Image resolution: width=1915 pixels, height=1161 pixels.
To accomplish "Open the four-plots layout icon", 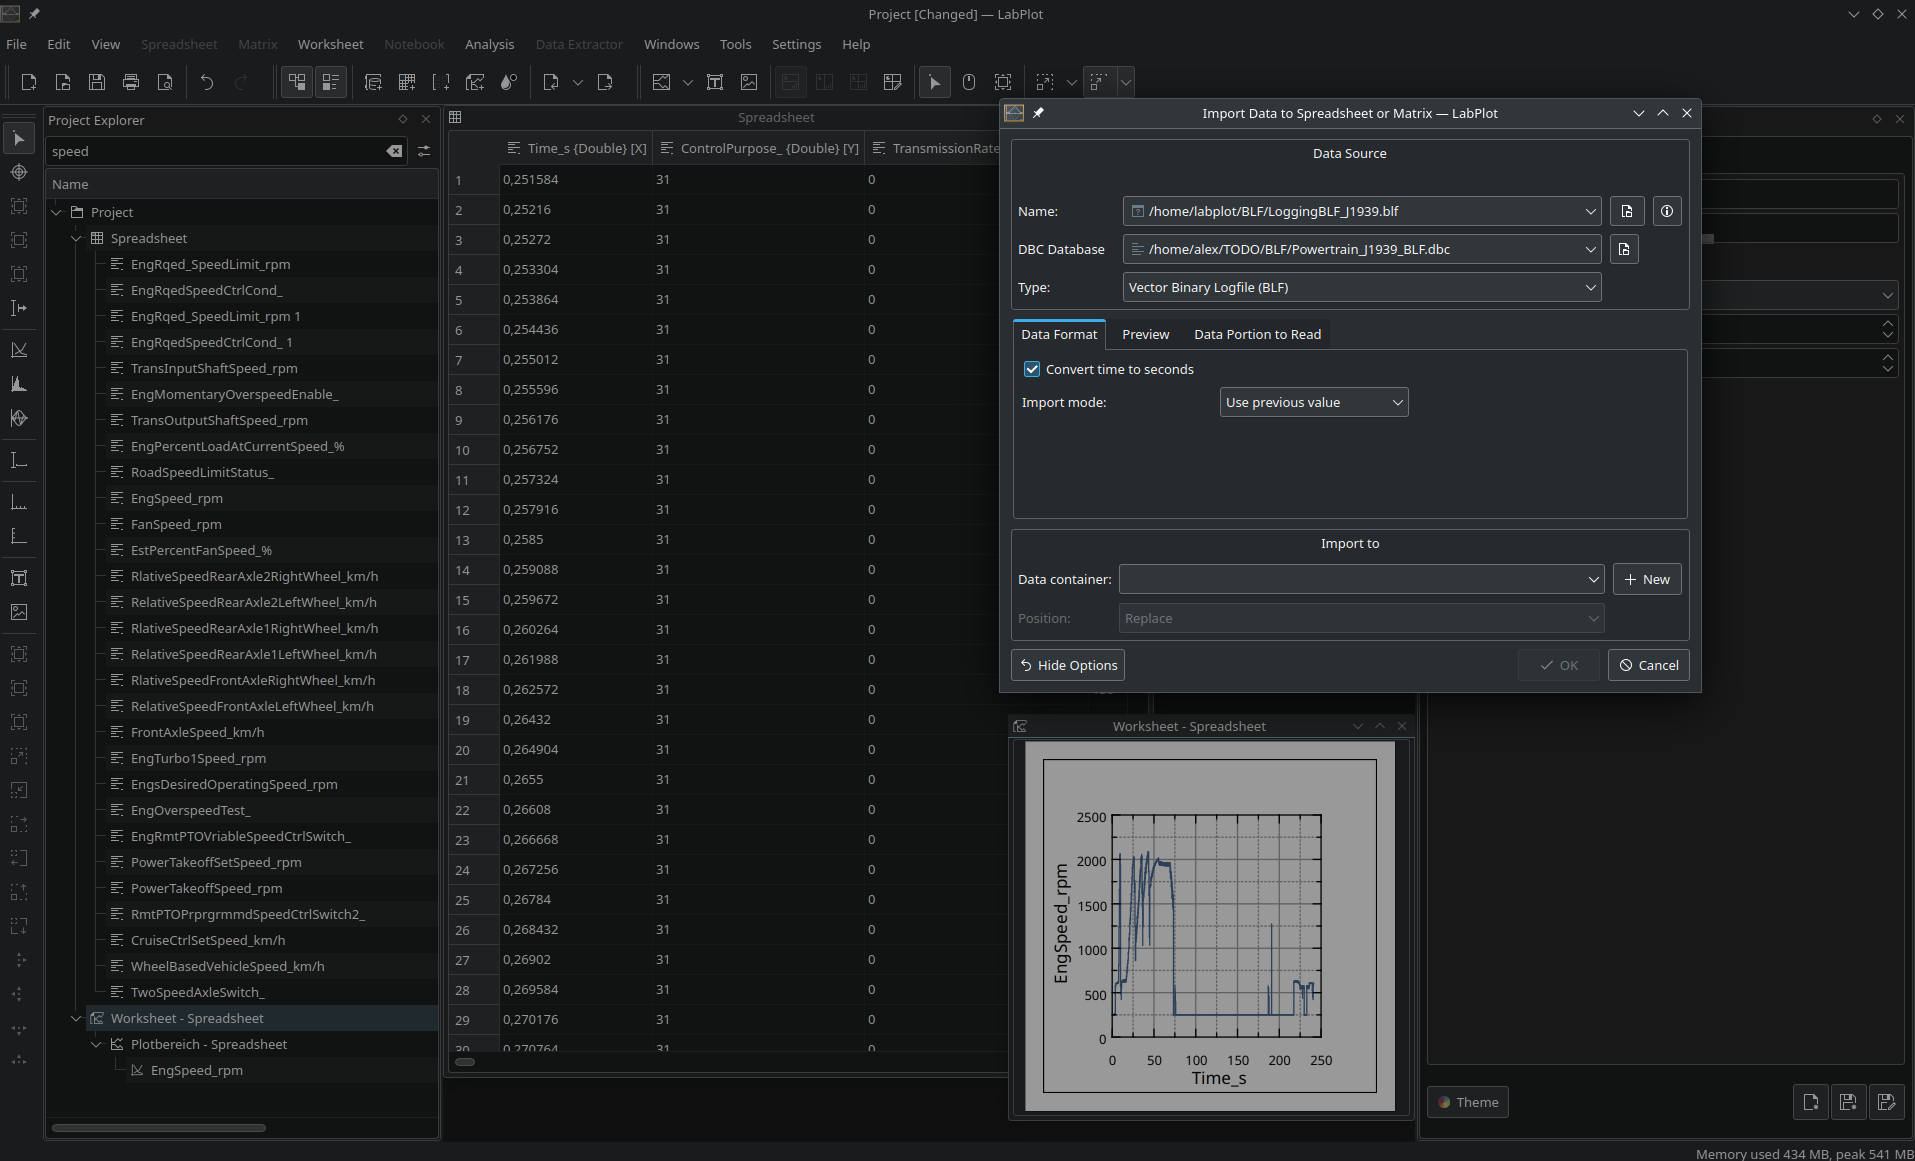I will click(x=859, y=82).
